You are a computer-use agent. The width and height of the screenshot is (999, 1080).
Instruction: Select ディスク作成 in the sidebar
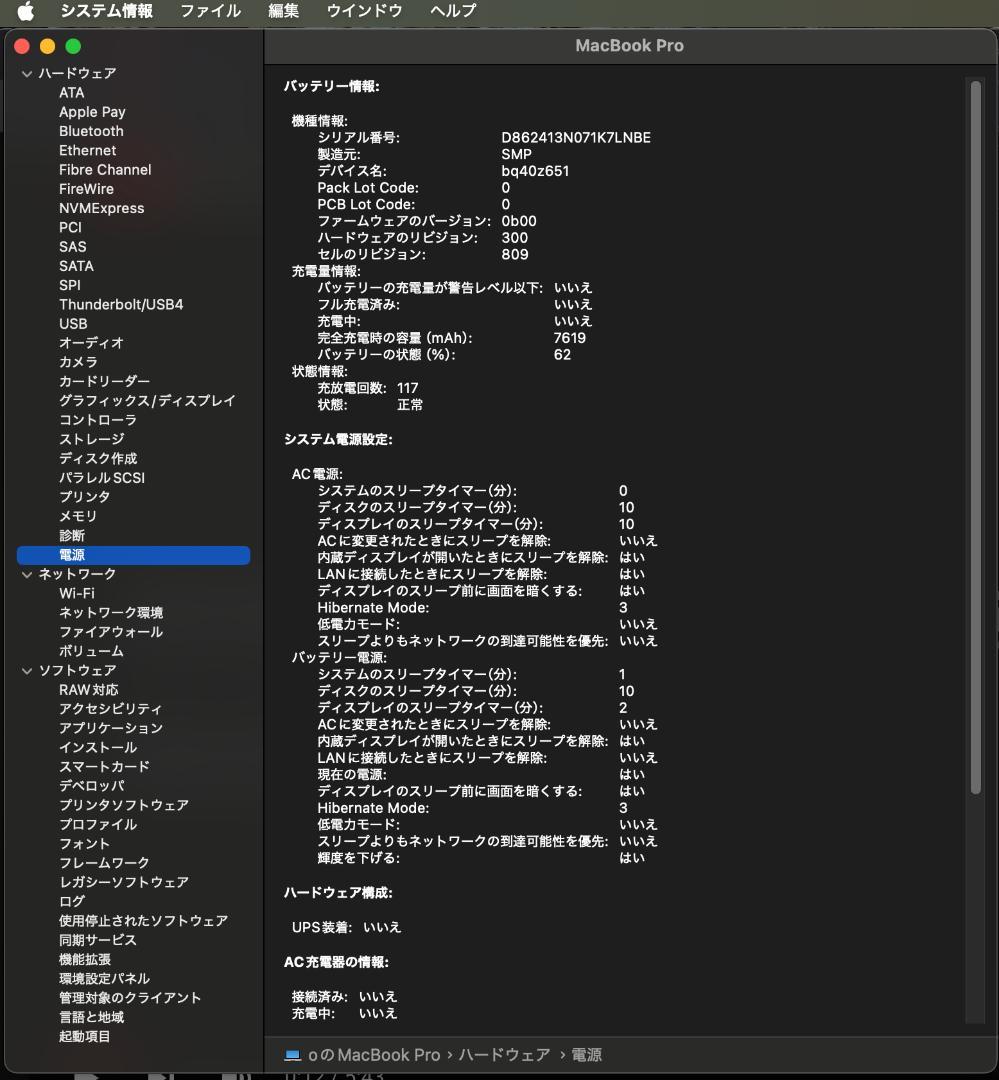click(98, 459)
